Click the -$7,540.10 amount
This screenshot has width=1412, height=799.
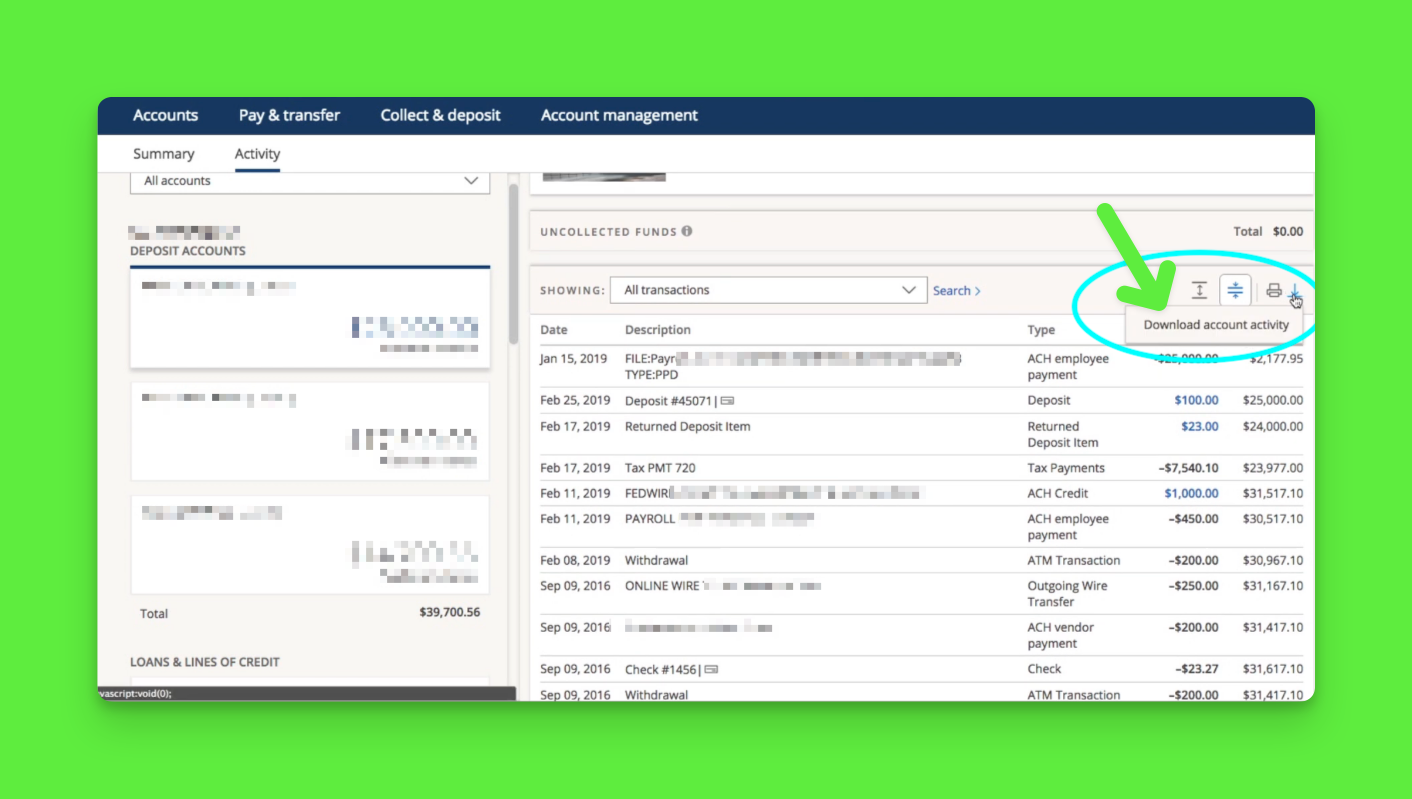pos(1188,468)
